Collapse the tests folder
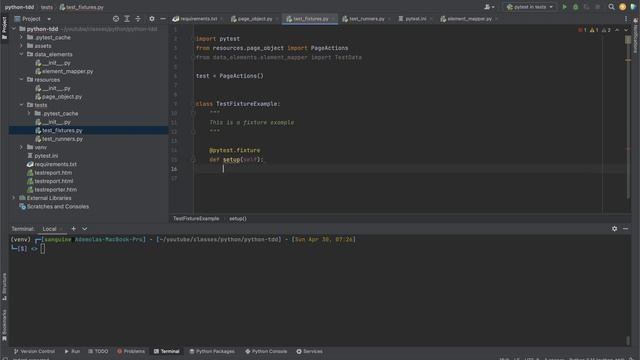The image size is (640, 360). [x=22, y=105]
